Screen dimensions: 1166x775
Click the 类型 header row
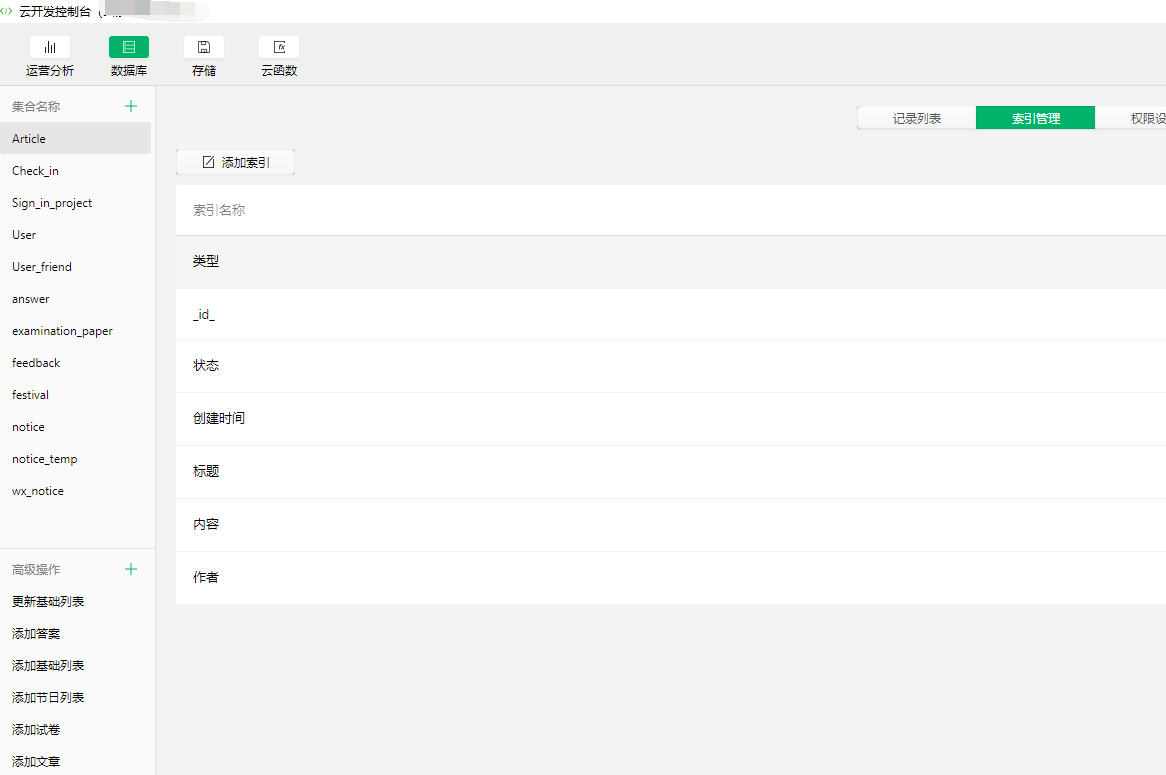coord(671,262)
